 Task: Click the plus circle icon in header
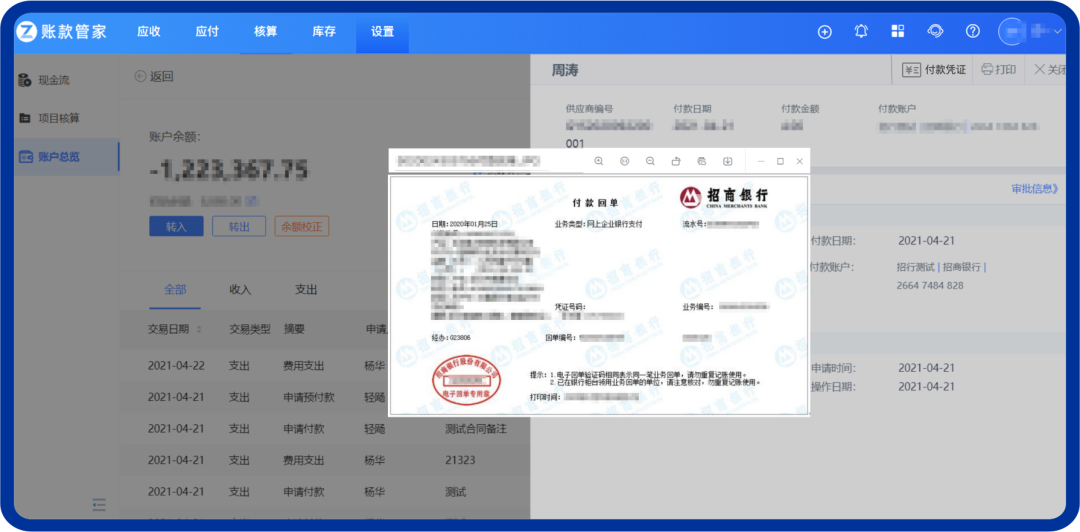click(825, 31)
